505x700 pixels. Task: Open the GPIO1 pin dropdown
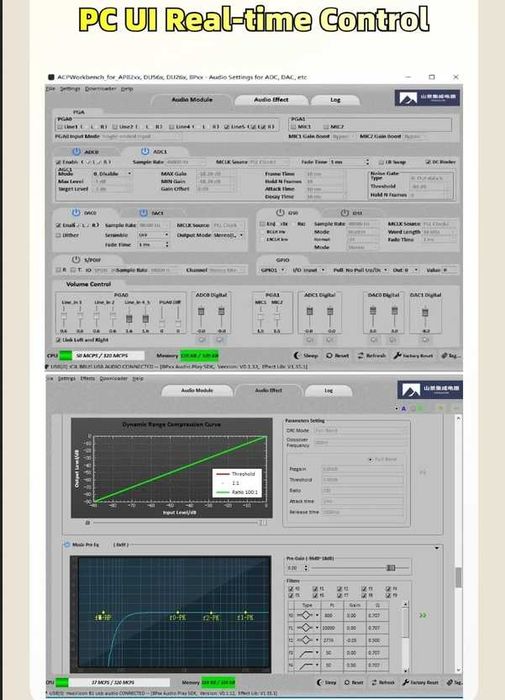(272, 270)
